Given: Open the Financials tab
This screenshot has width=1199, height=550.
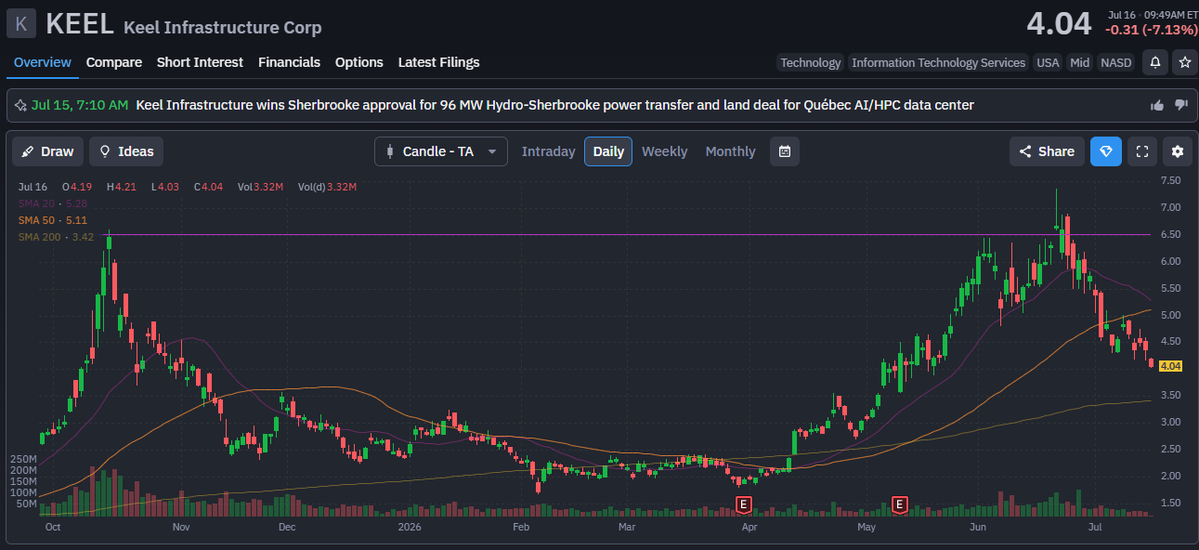Looking at the screenshot, I should (x=289, y=63).
